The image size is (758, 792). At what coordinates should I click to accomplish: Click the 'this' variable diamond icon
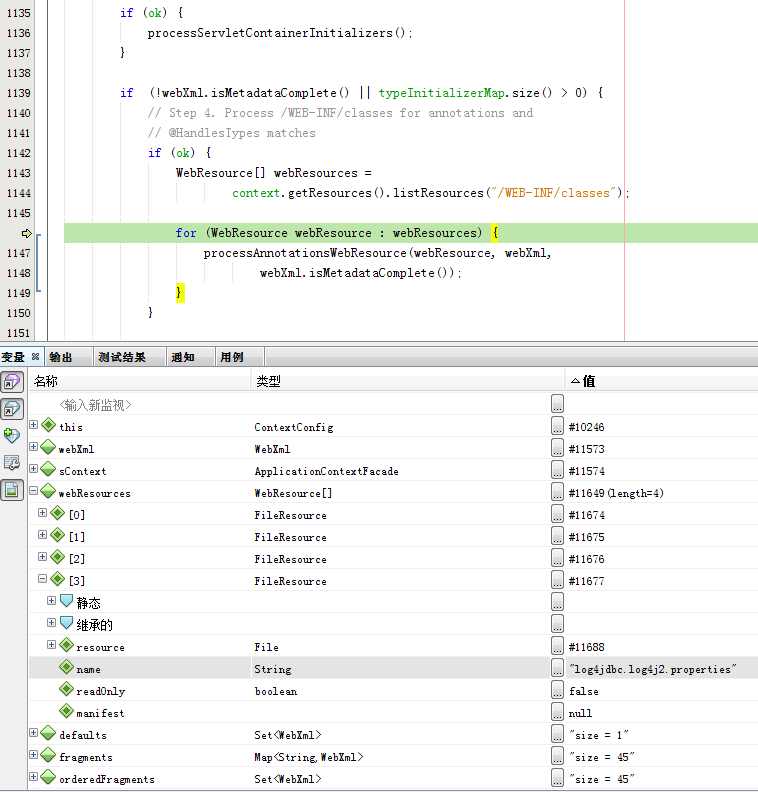48,425
